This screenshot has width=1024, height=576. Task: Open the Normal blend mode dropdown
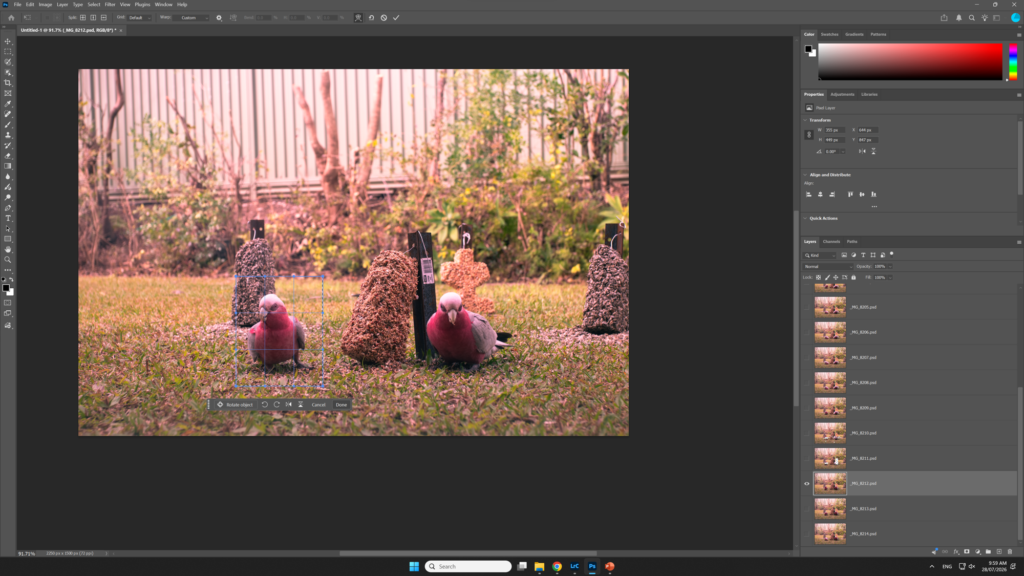pos(827,266)
